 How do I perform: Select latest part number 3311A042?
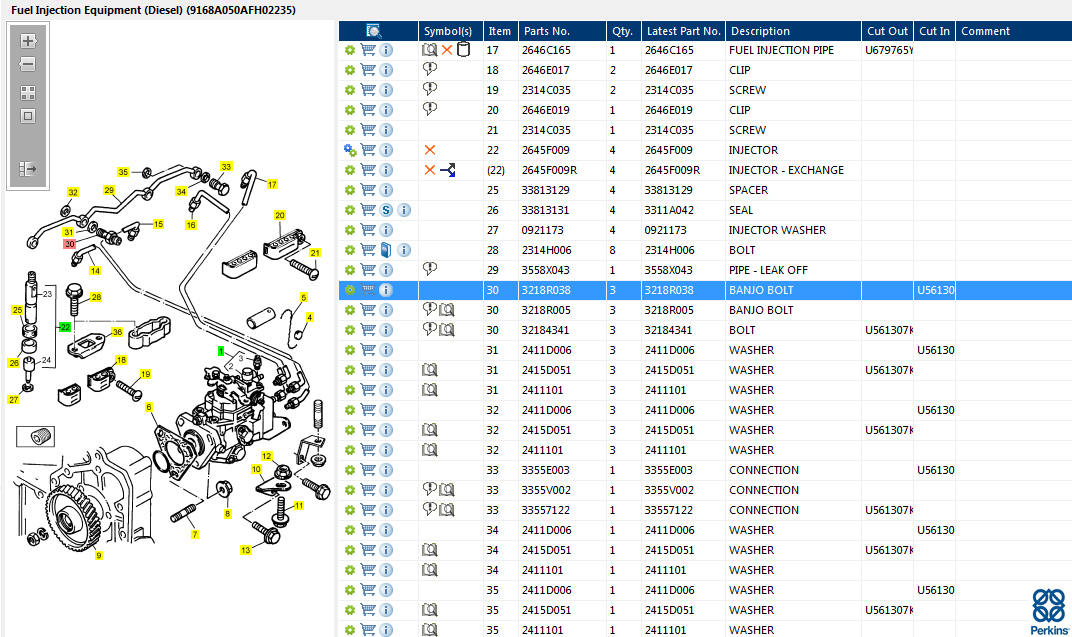(669, 210)
